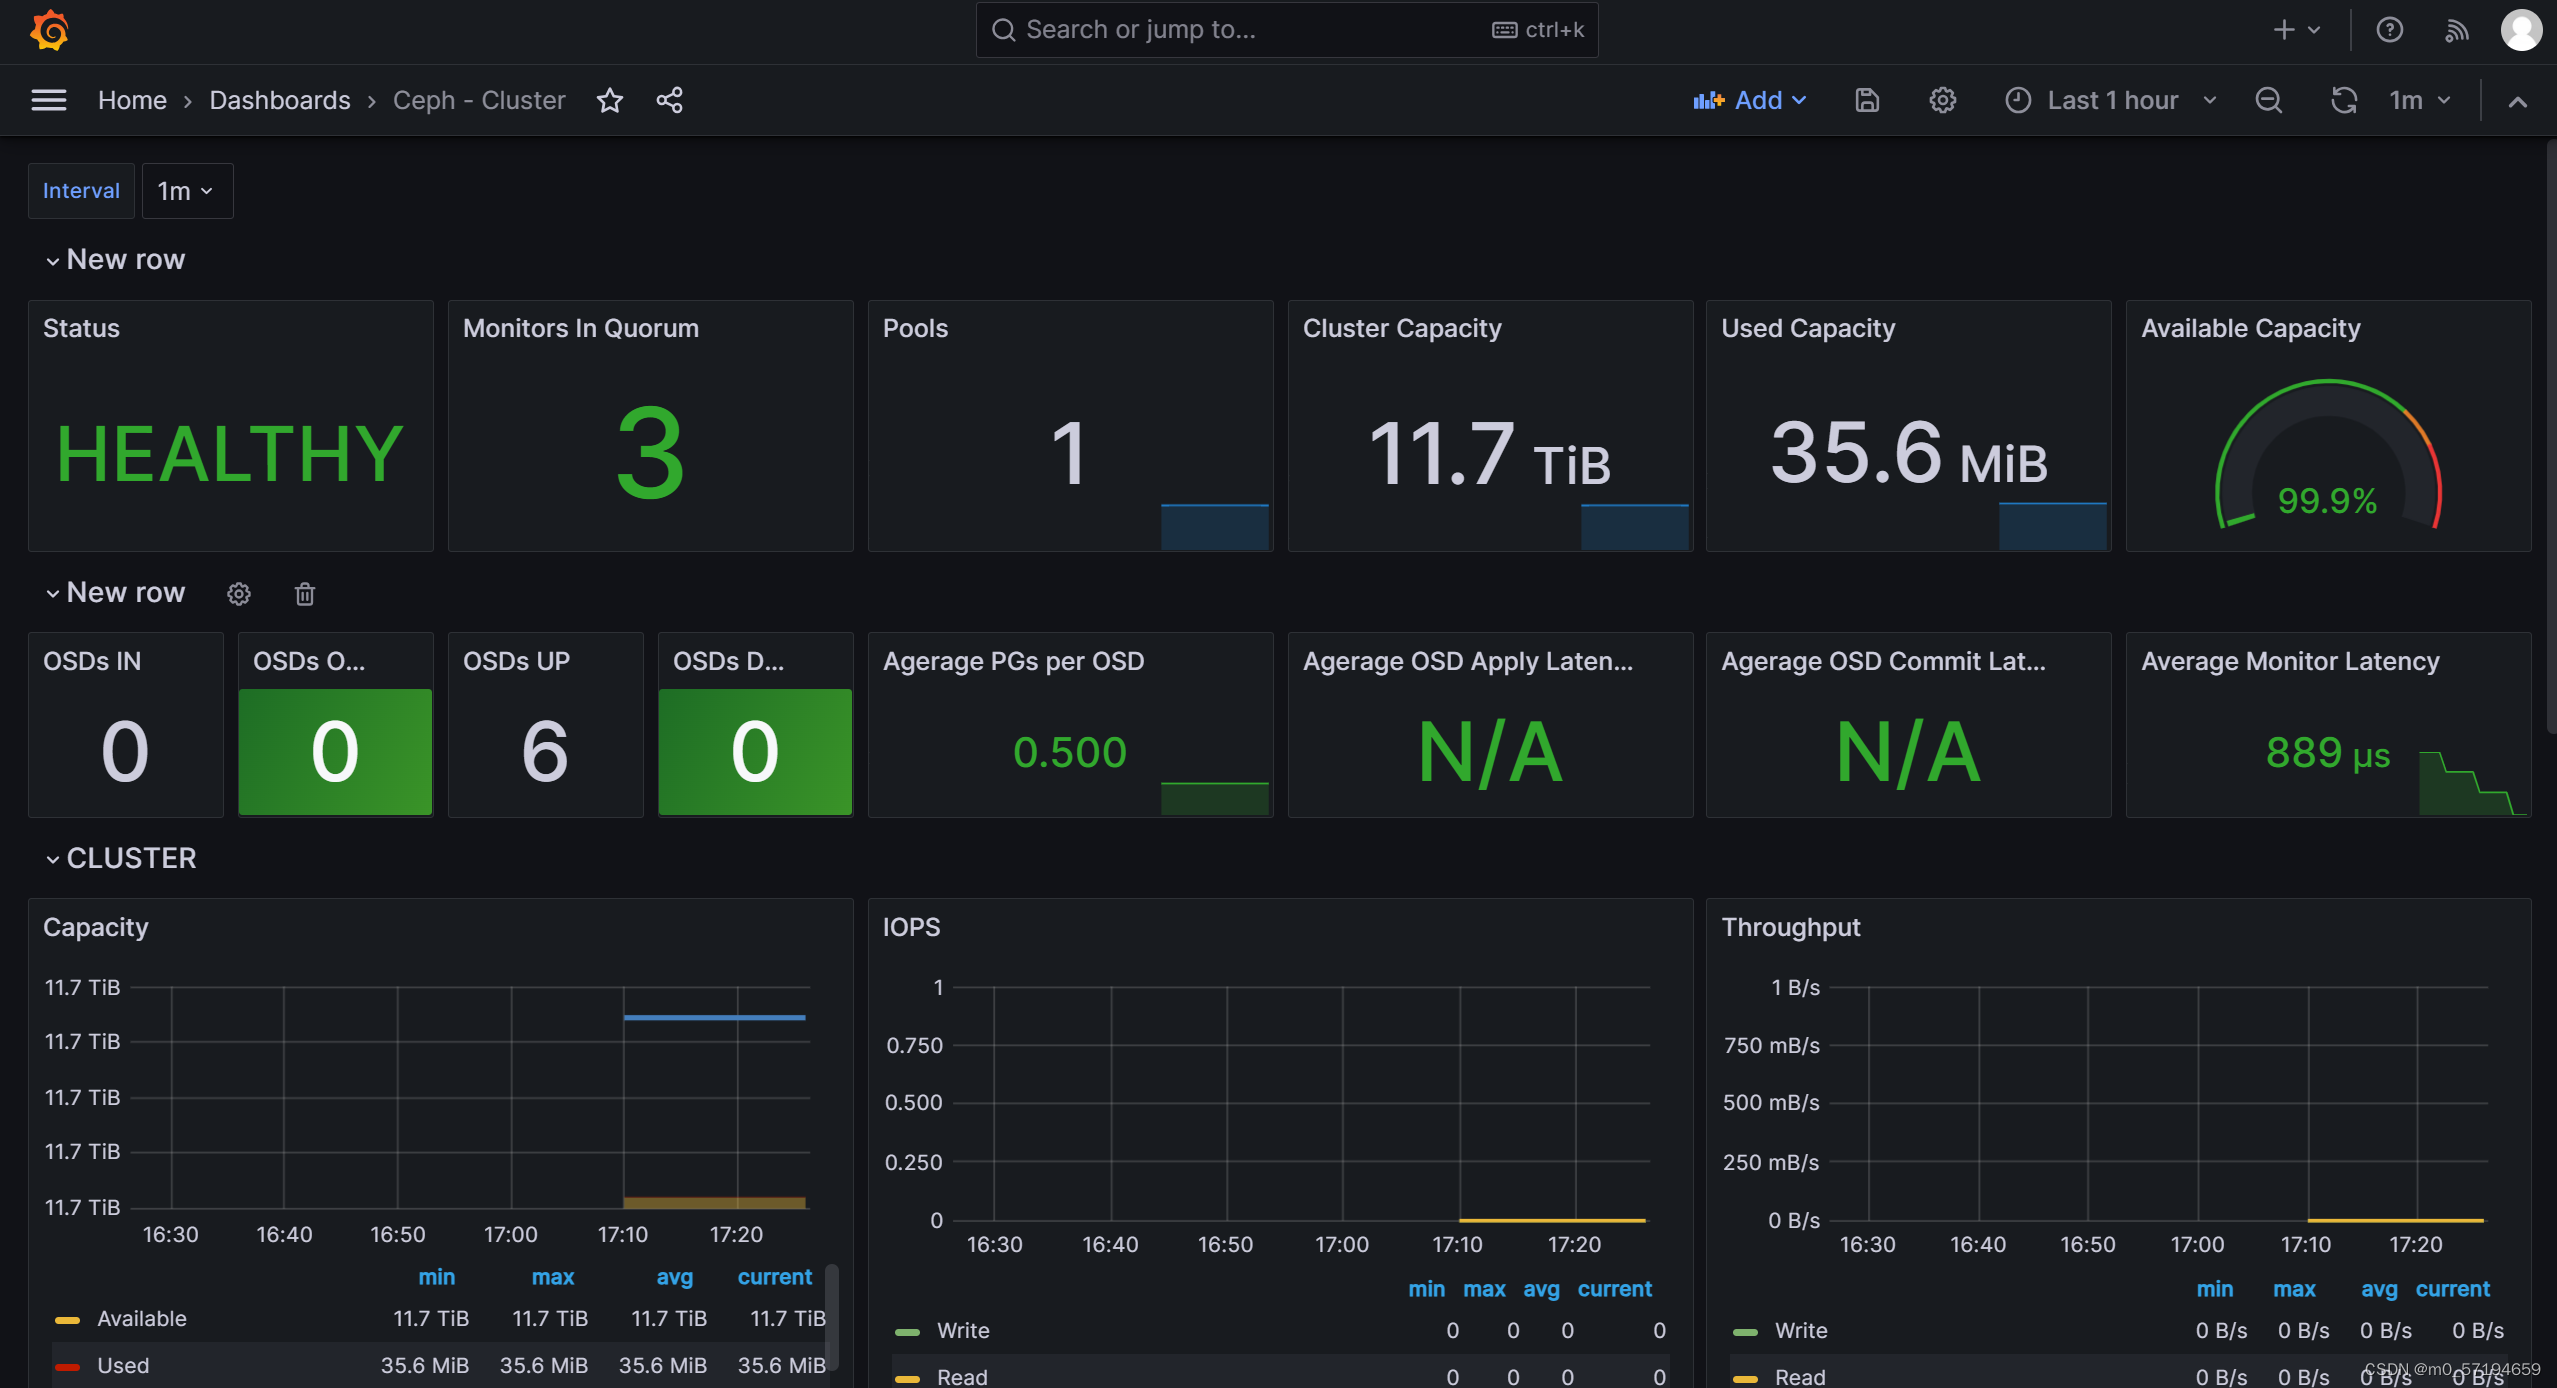
Task: Click the share dashboard icon
Action: (669, 100)
